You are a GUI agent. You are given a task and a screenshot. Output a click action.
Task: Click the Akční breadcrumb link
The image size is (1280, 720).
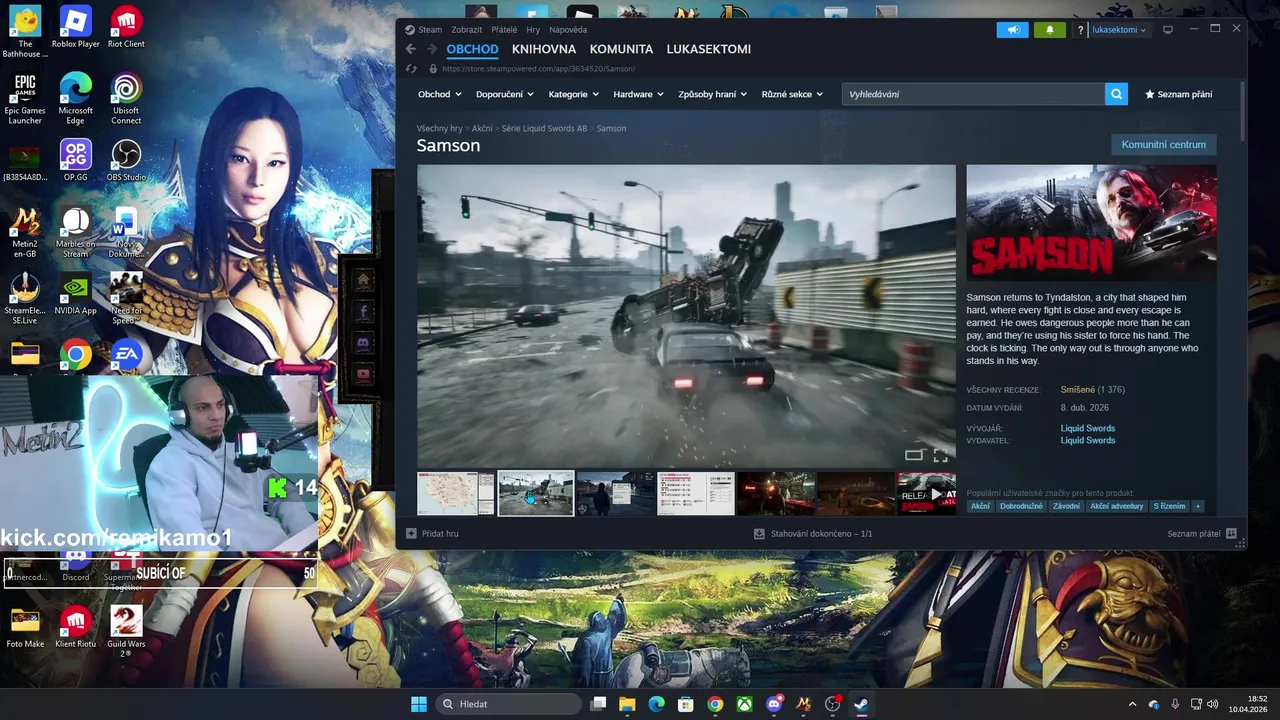click(x=482, y=128)
